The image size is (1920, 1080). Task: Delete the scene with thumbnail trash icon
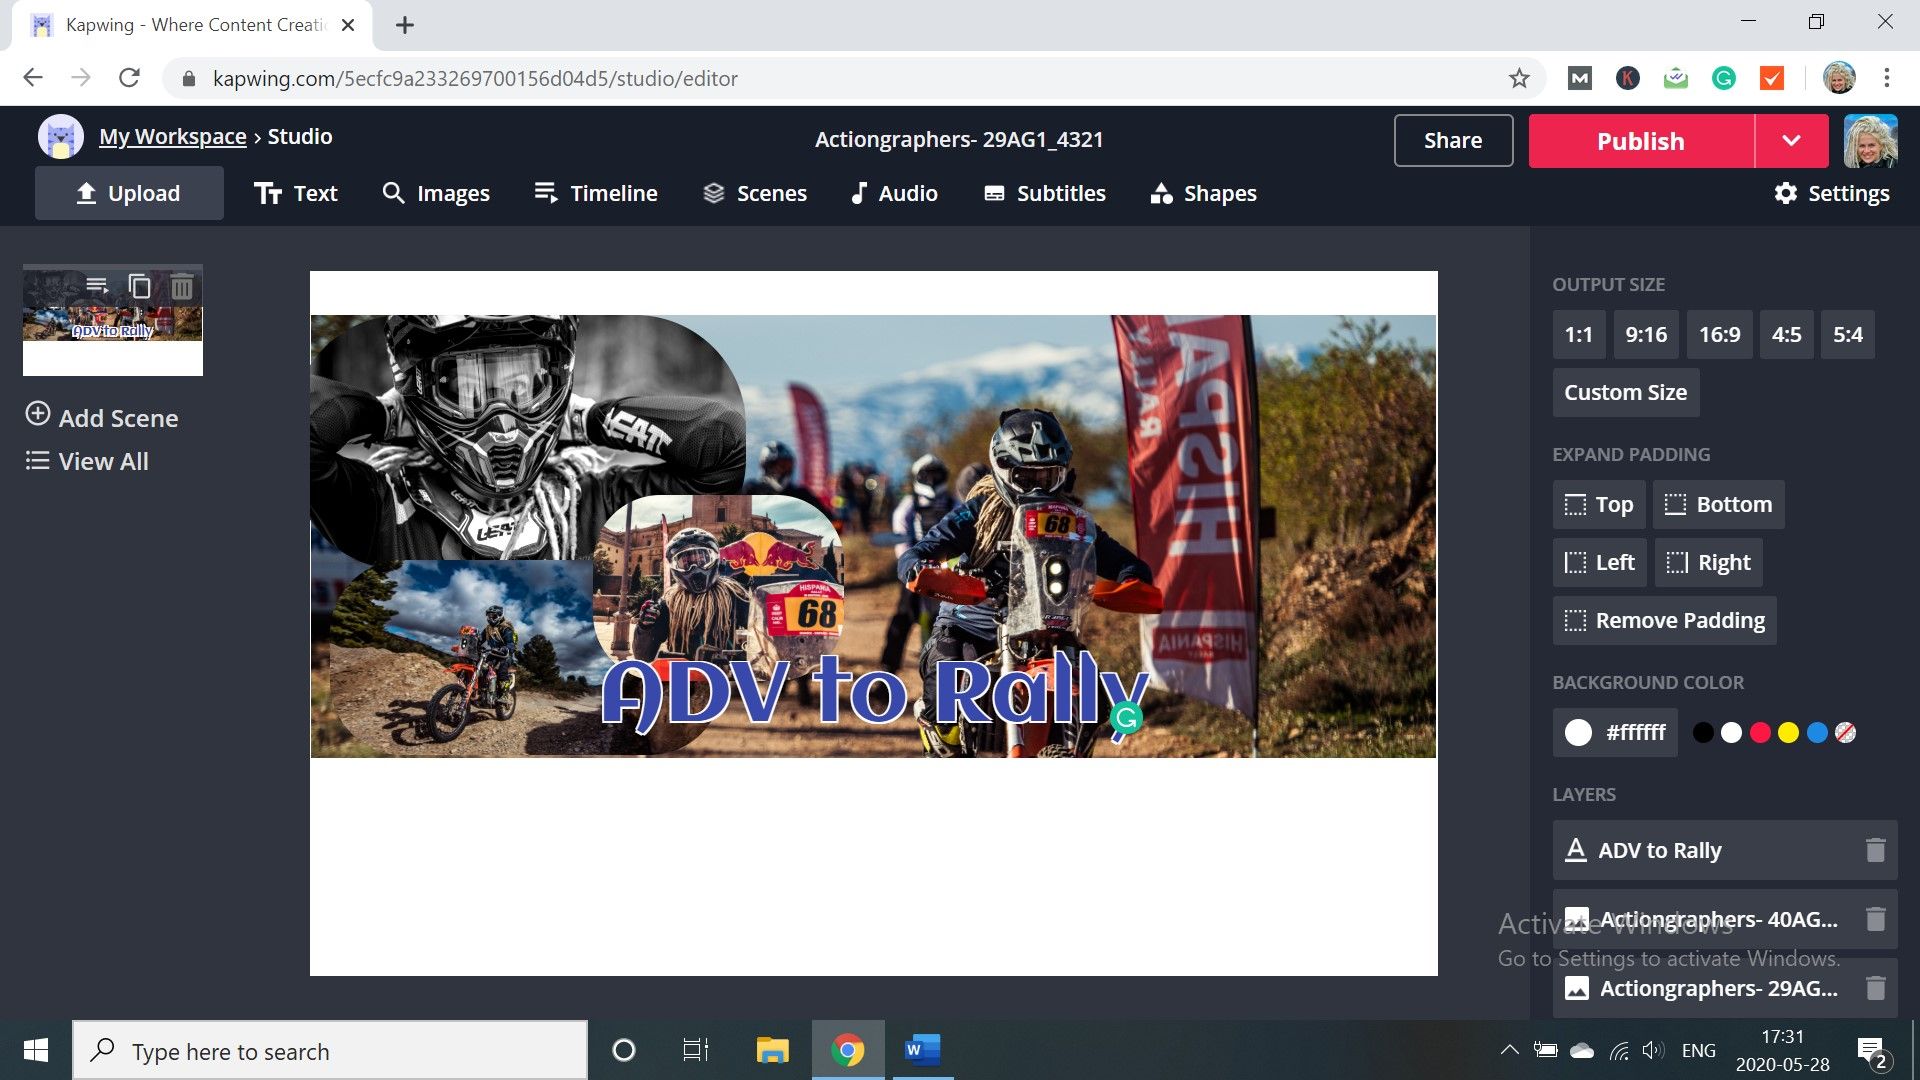[x=182, y=287]
